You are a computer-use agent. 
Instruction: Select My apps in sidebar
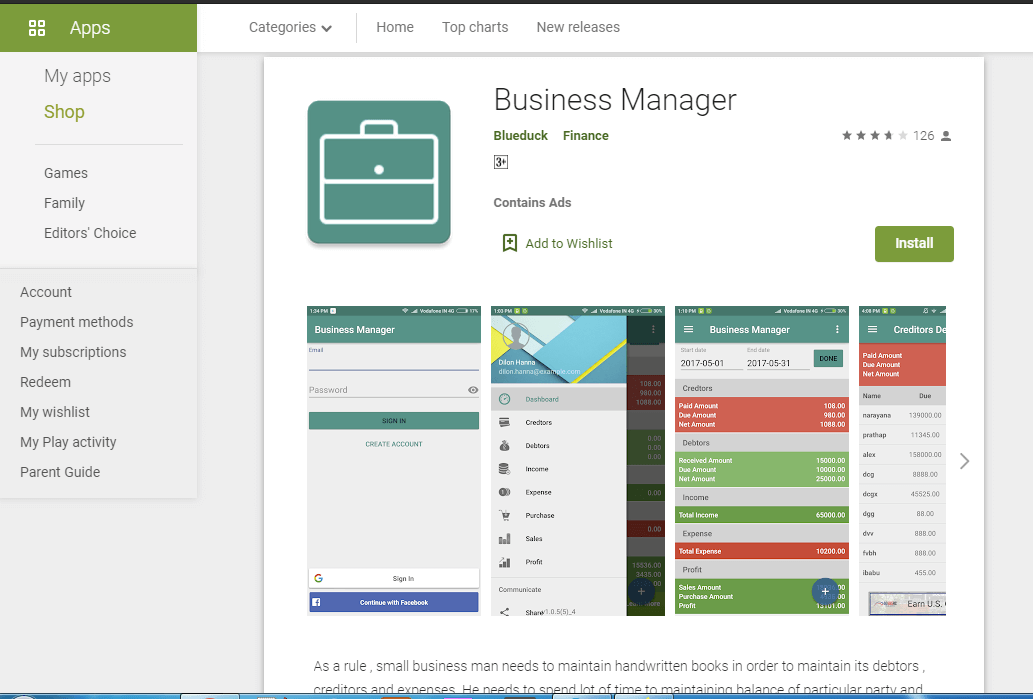pyautogui.click(x=77, y=76)
